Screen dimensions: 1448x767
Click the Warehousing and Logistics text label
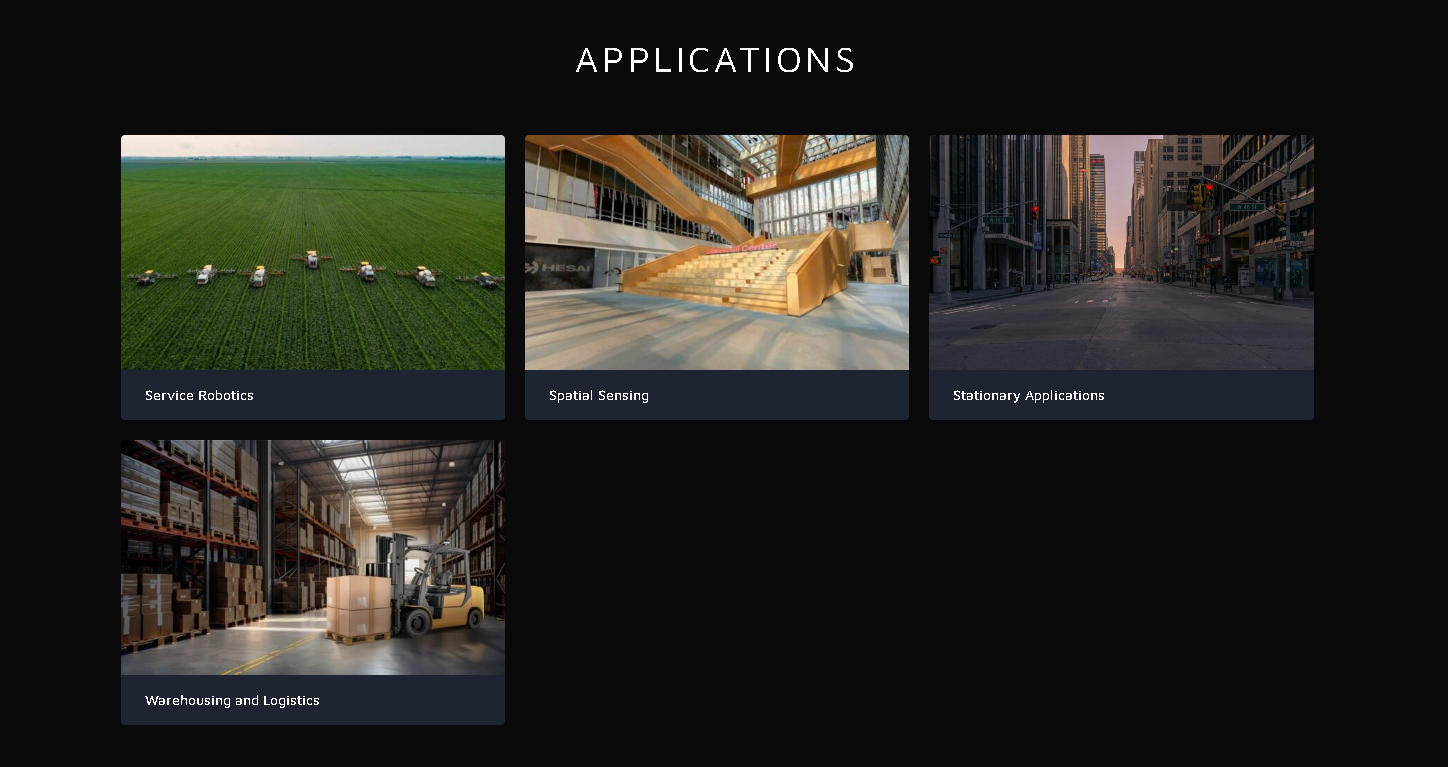point(232,700)
